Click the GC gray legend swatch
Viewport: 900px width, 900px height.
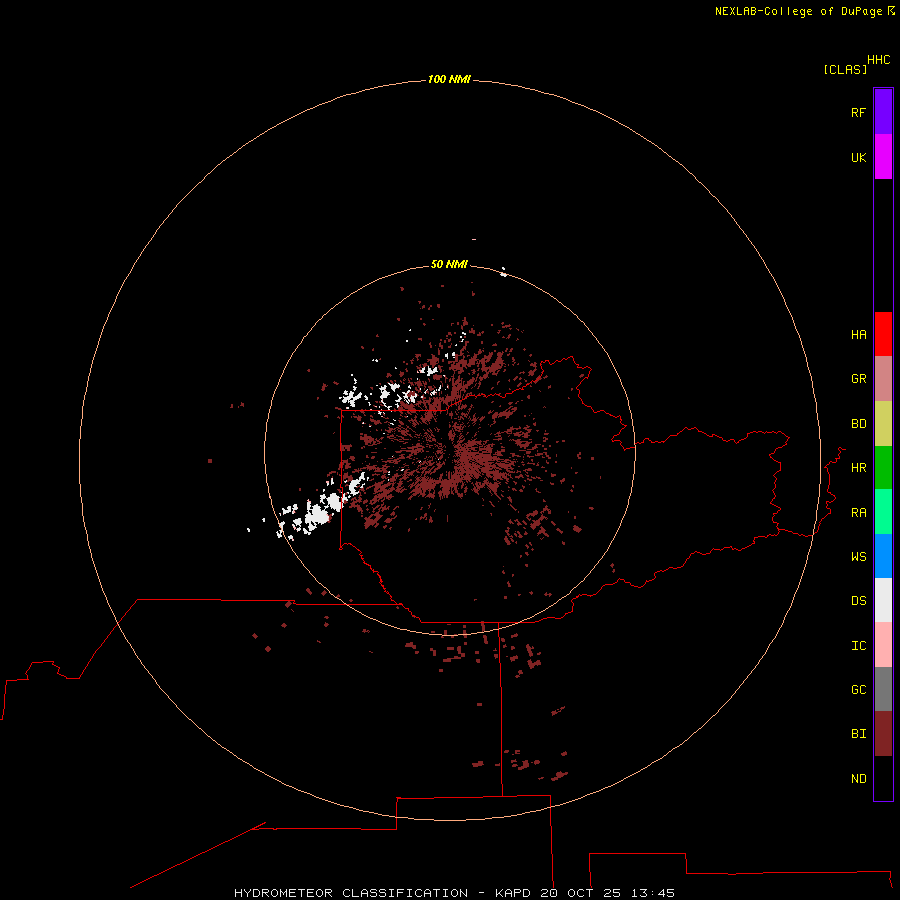click(883, 689)
